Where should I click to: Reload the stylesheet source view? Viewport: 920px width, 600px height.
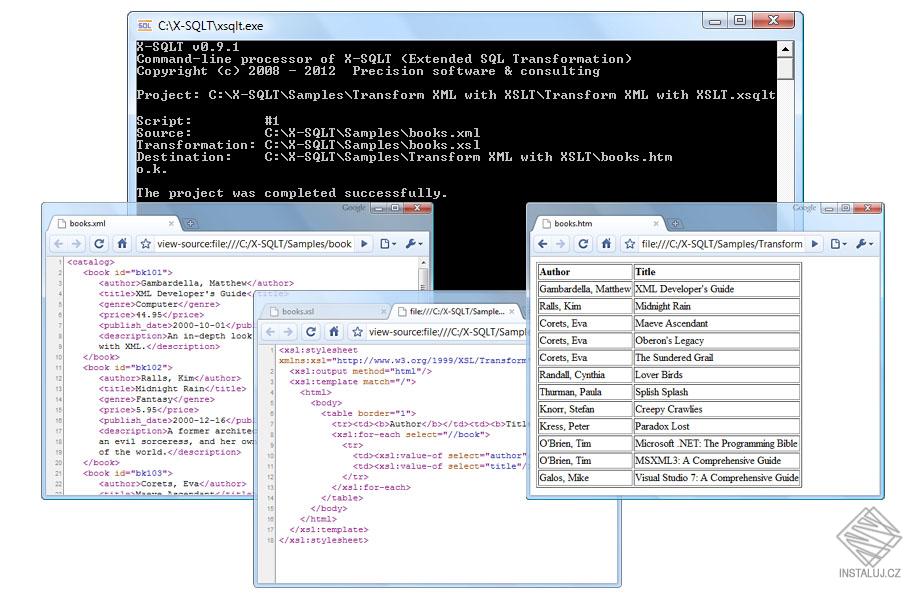pyautogui.click(x=311, y=332)
